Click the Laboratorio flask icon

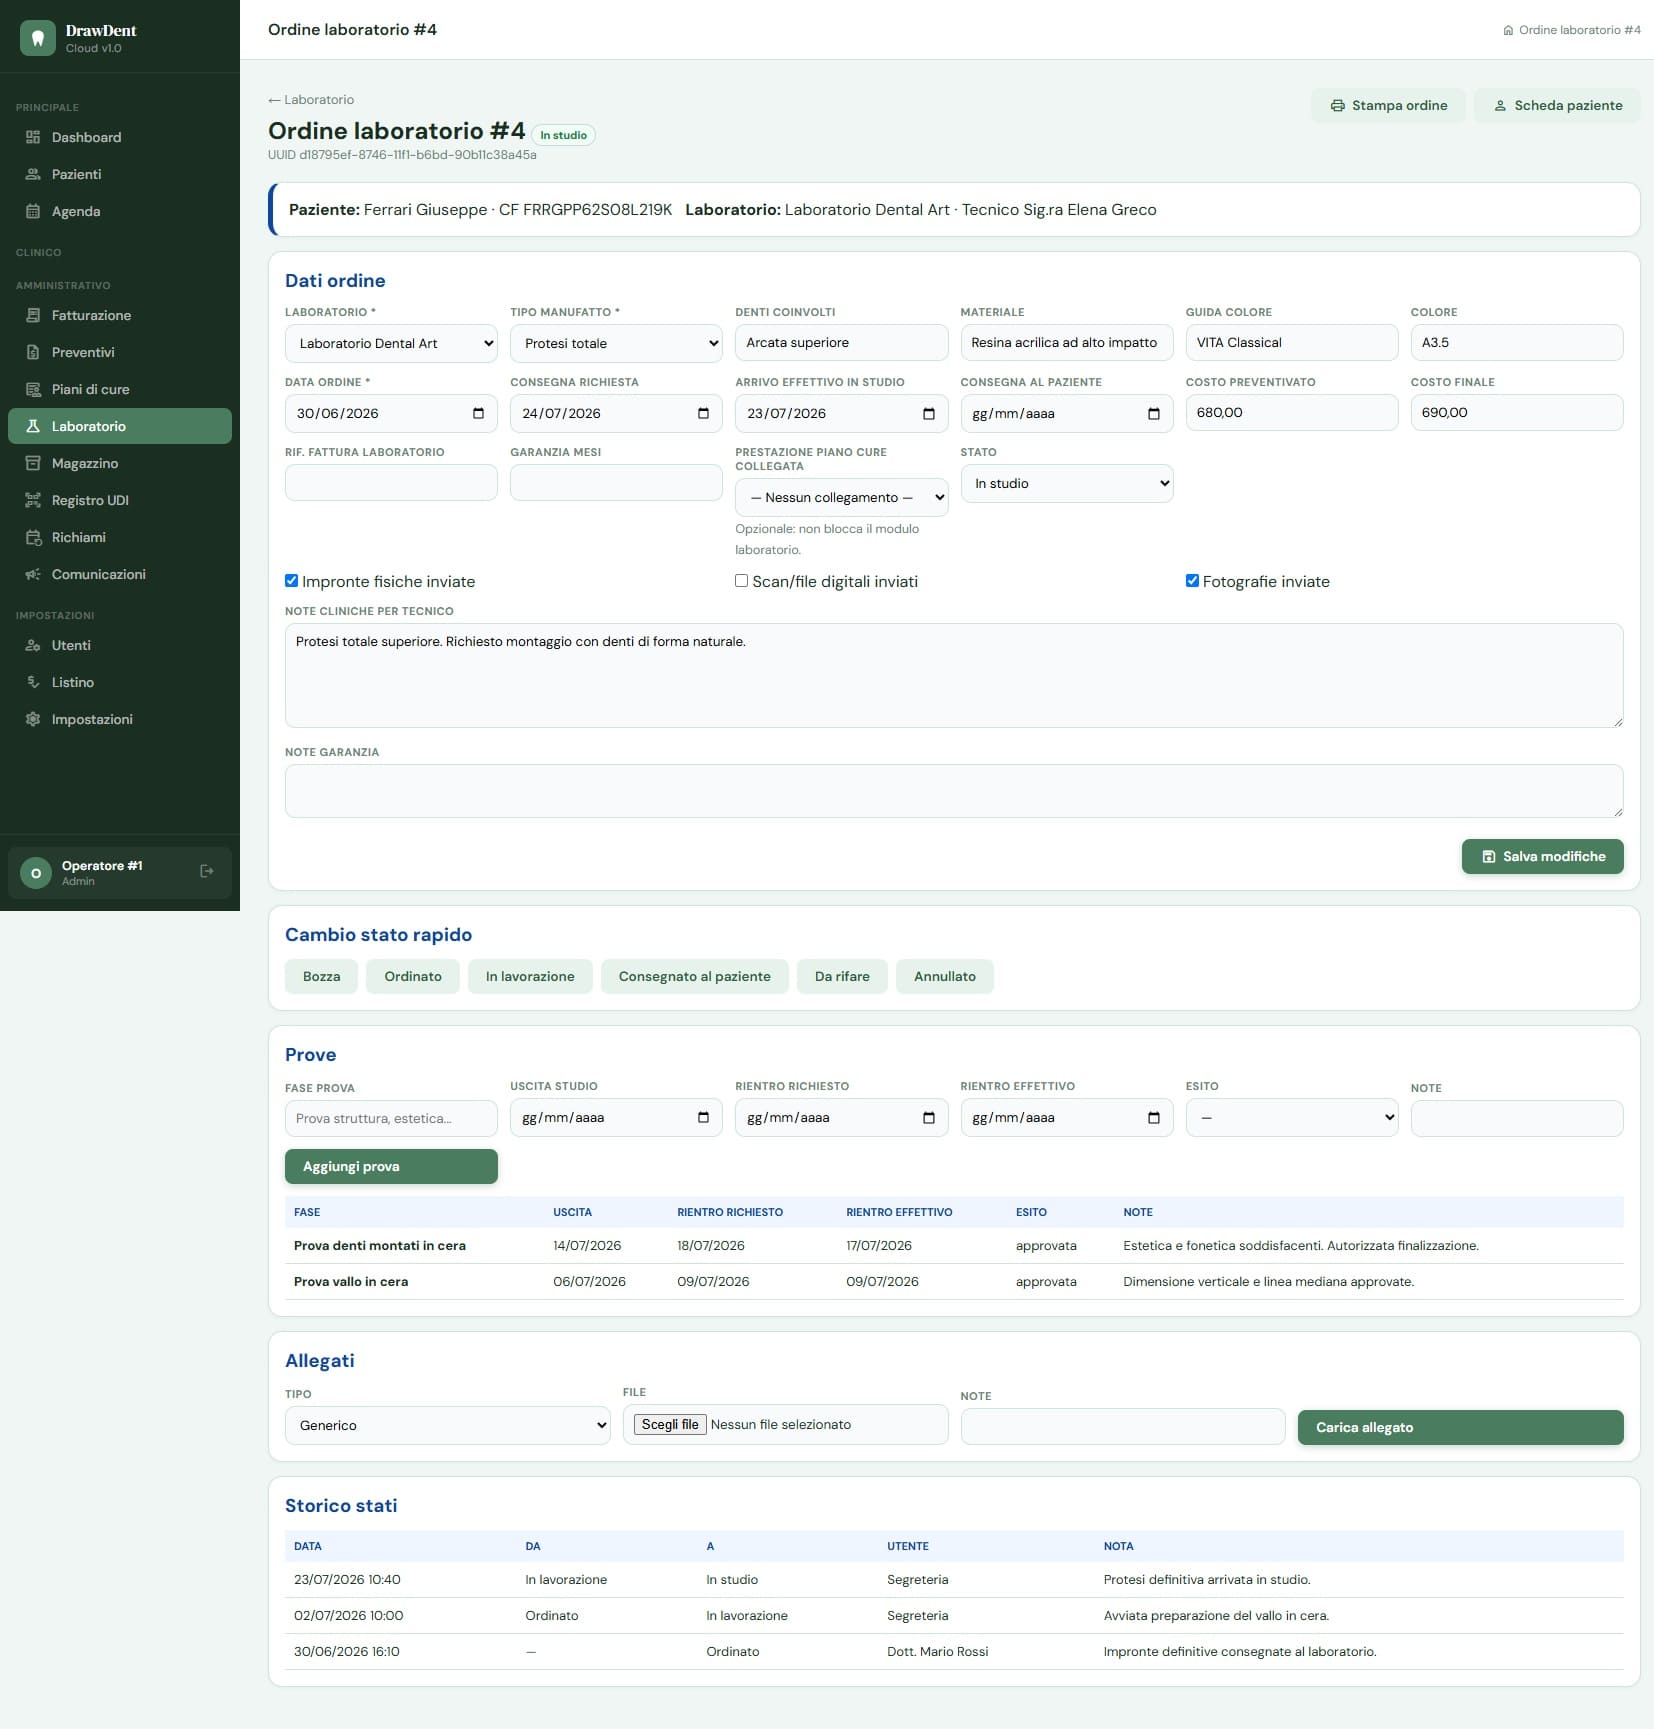(x=33, y=426)
